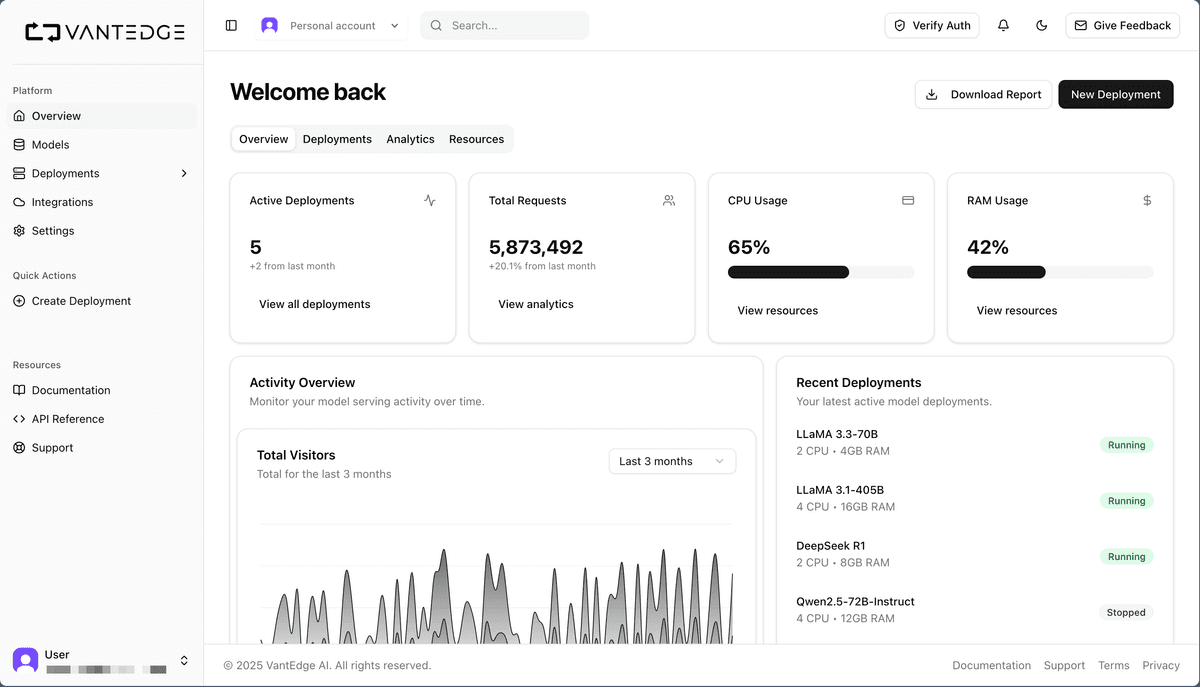Click the notification bell in the header

1003,25
